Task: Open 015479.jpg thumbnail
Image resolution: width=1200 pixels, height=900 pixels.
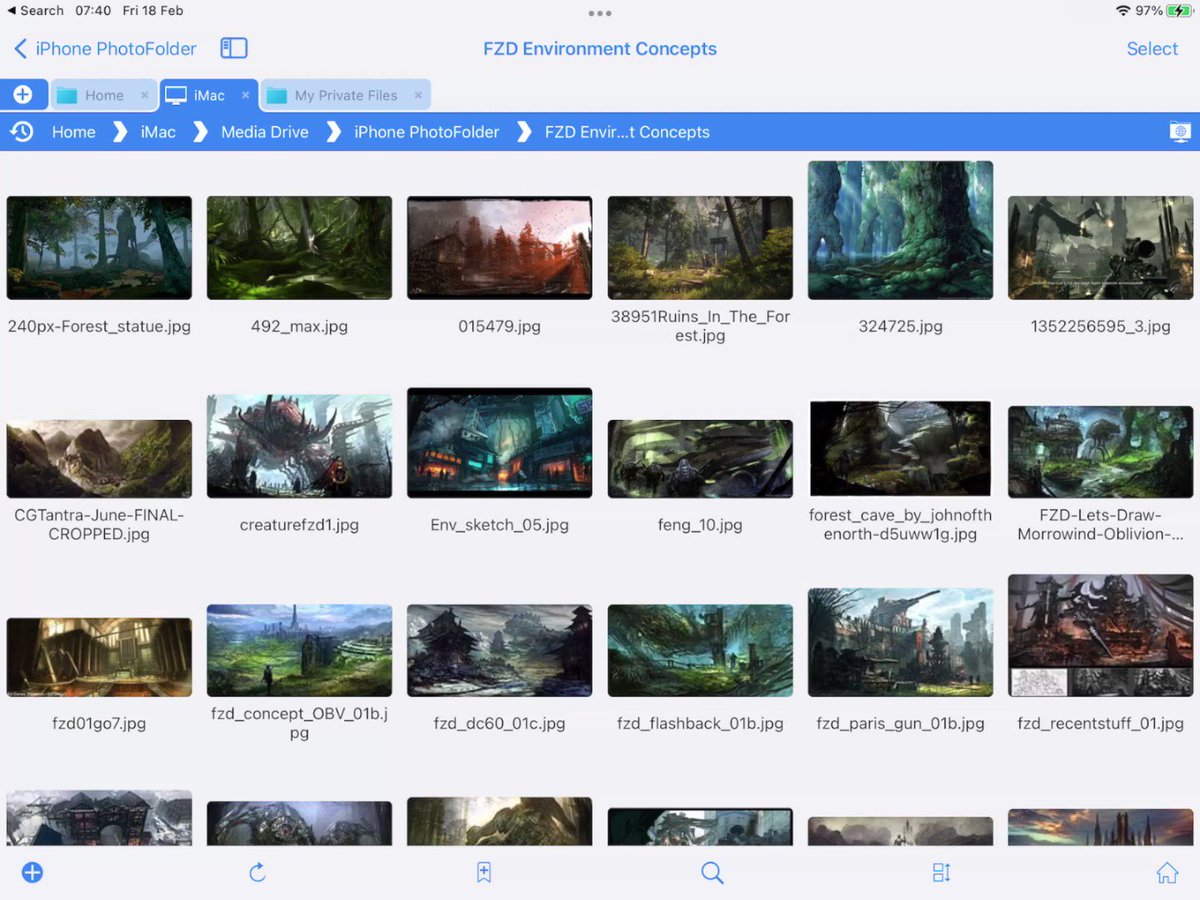Action: [500, 248]
